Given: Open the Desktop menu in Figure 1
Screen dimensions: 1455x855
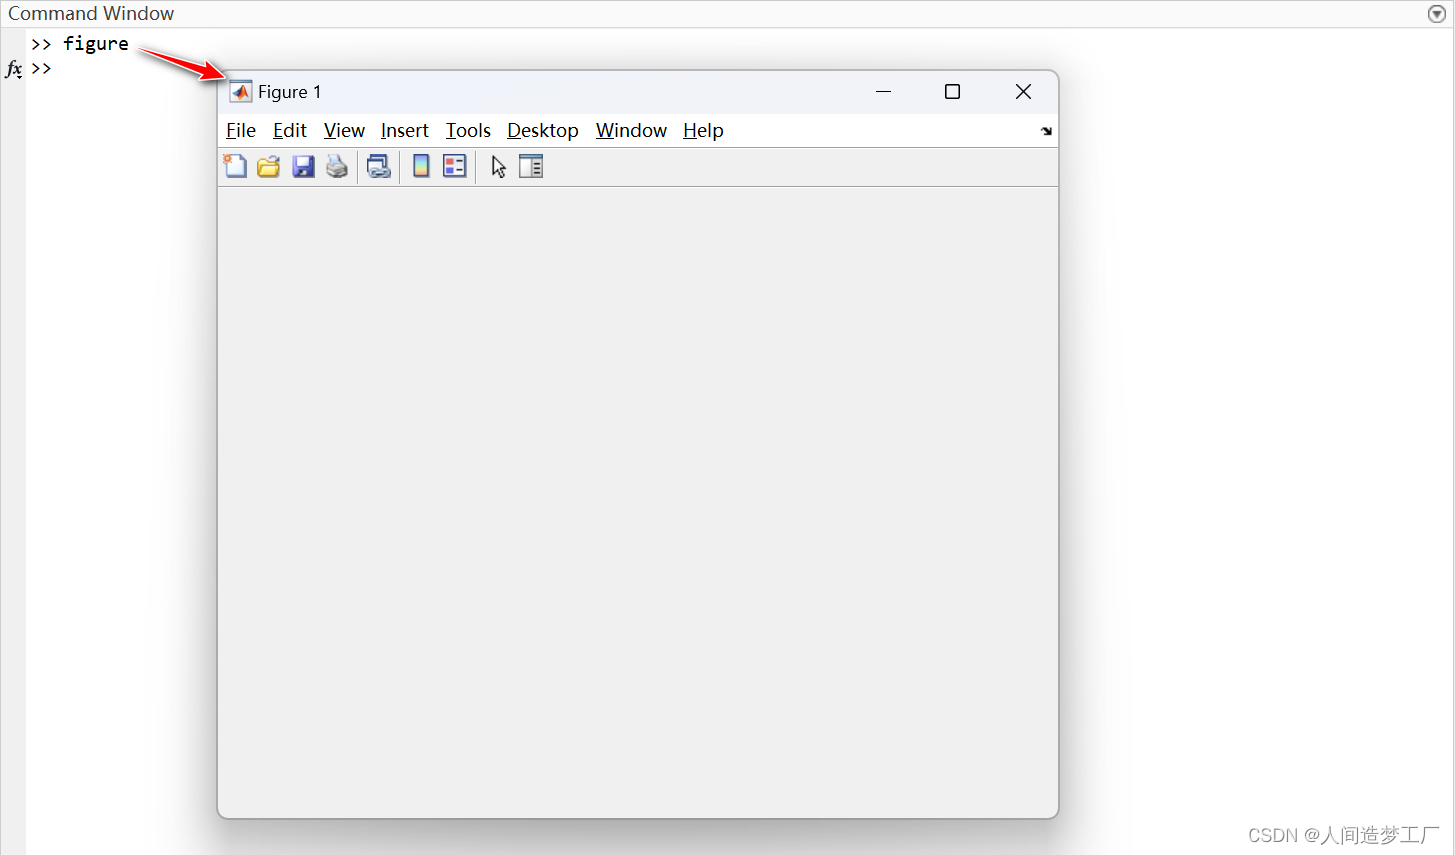Looking at the screenshot, I should pos(543,131).
